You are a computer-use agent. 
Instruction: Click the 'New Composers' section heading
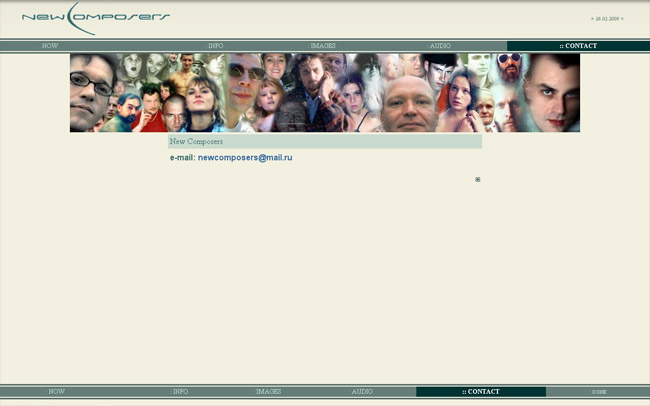coord(196,141)
